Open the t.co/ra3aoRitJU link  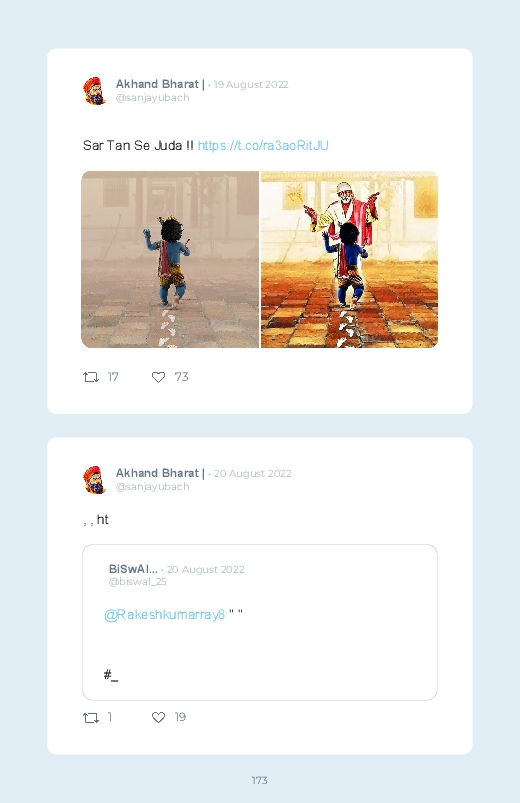263,145
